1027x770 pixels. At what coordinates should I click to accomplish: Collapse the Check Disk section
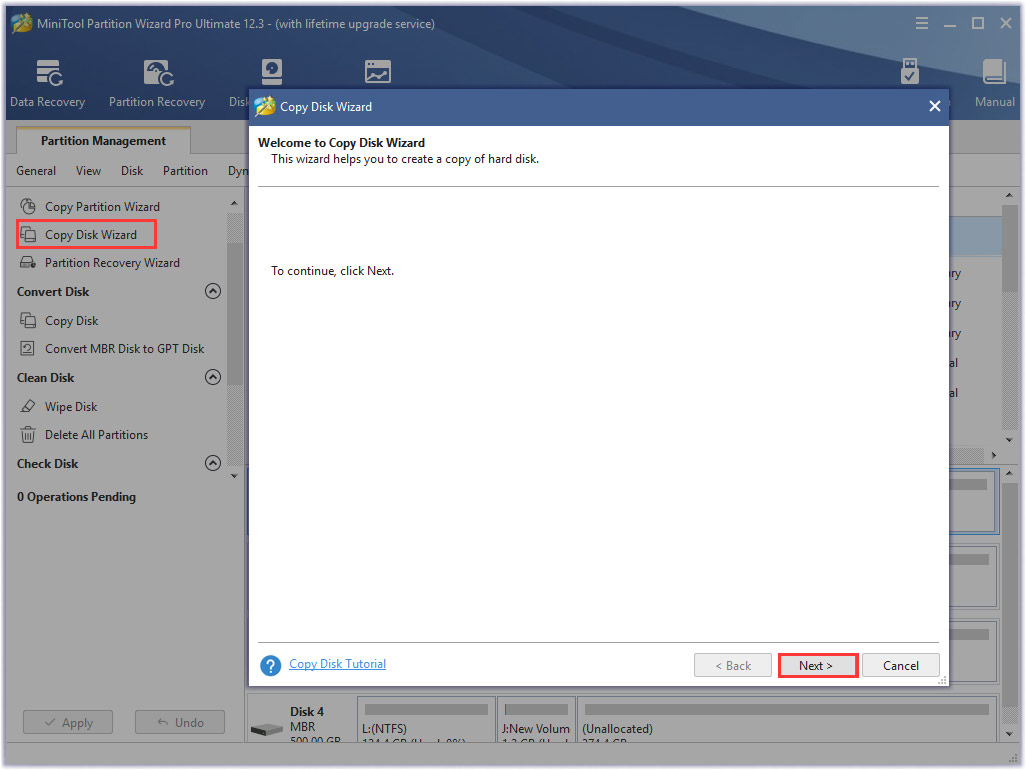(213, 463)
